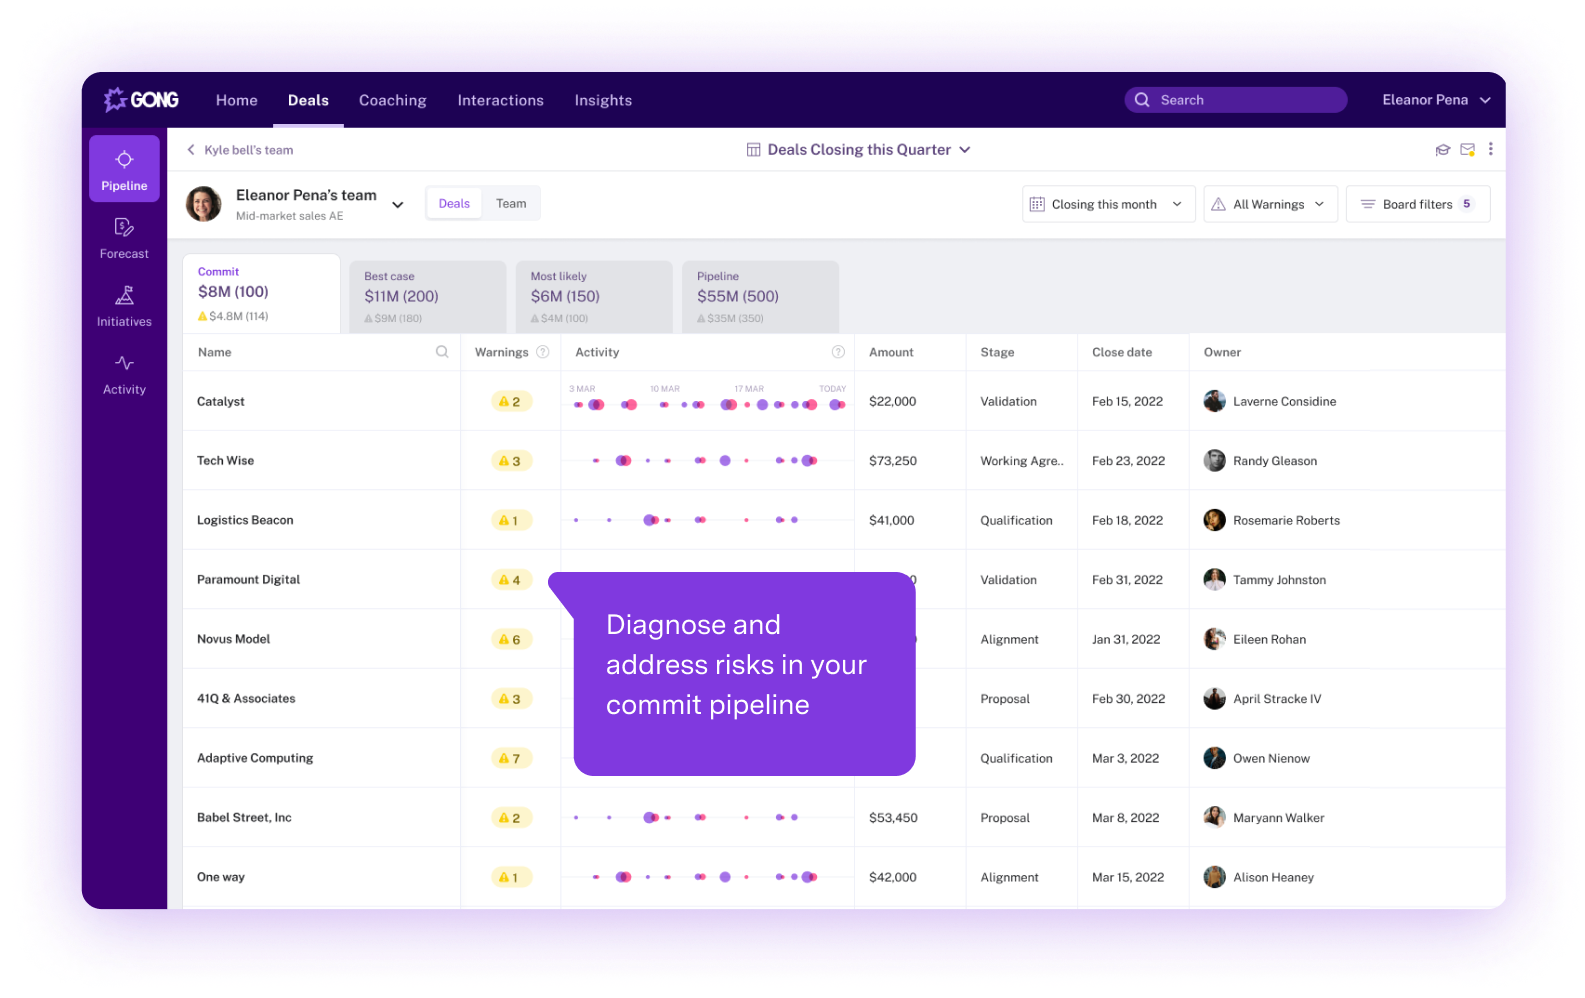Click the help icon beside Warnings header
This screenshot has height=998, width=1585.
[x=543, y=352]
